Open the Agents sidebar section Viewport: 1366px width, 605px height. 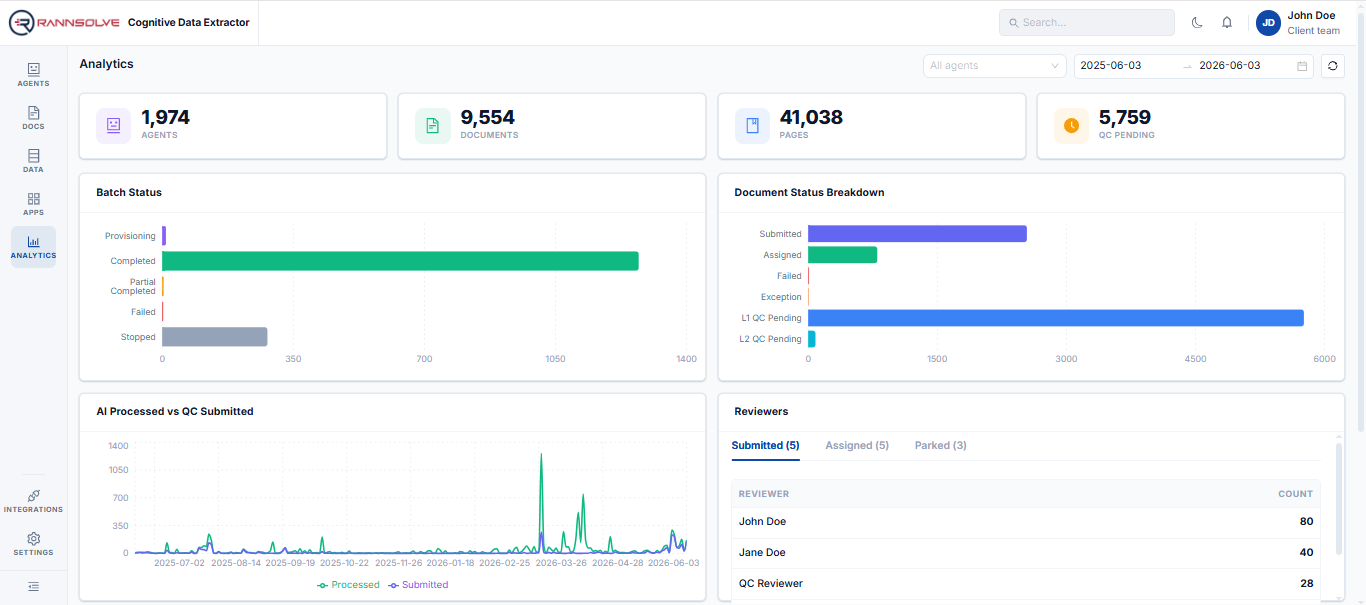click(33, 75)
